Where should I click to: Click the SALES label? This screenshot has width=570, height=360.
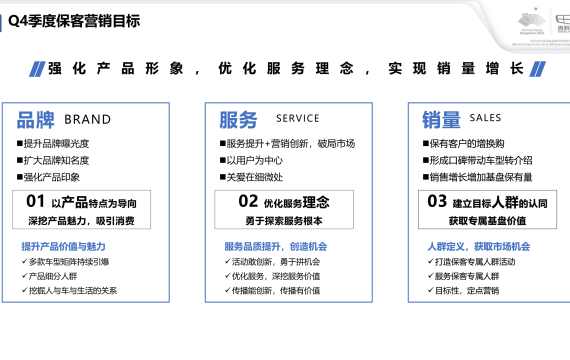click(x=485, y=118)
